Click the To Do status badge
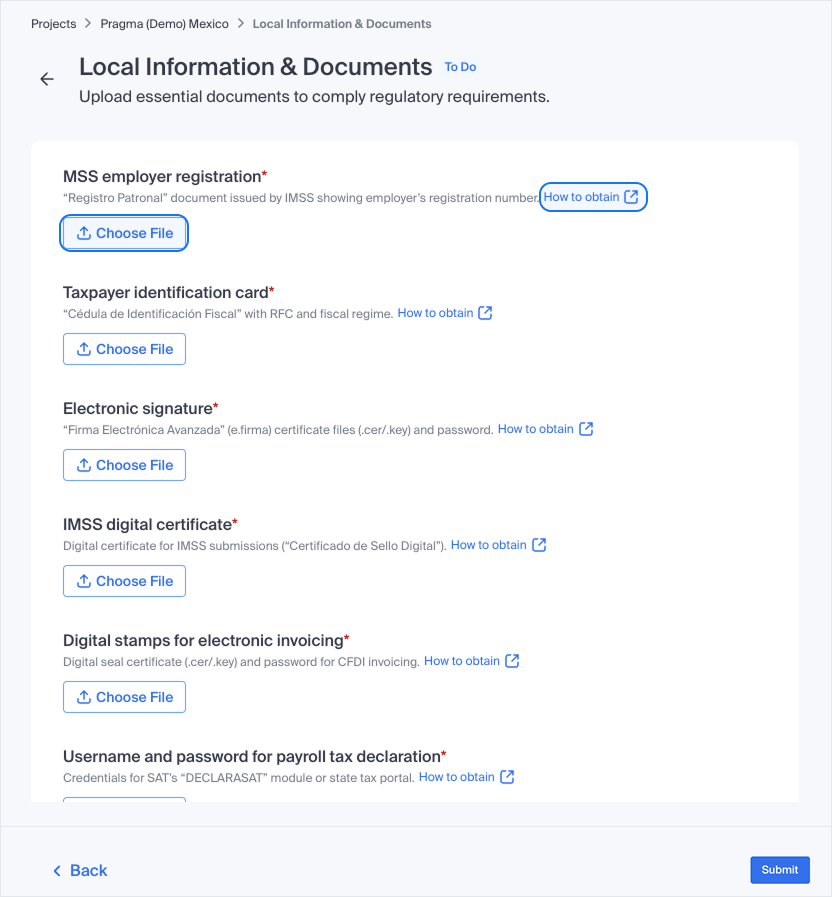Viewport: 832px width, 897px height. pyautogui.click(x=460, y=67)
